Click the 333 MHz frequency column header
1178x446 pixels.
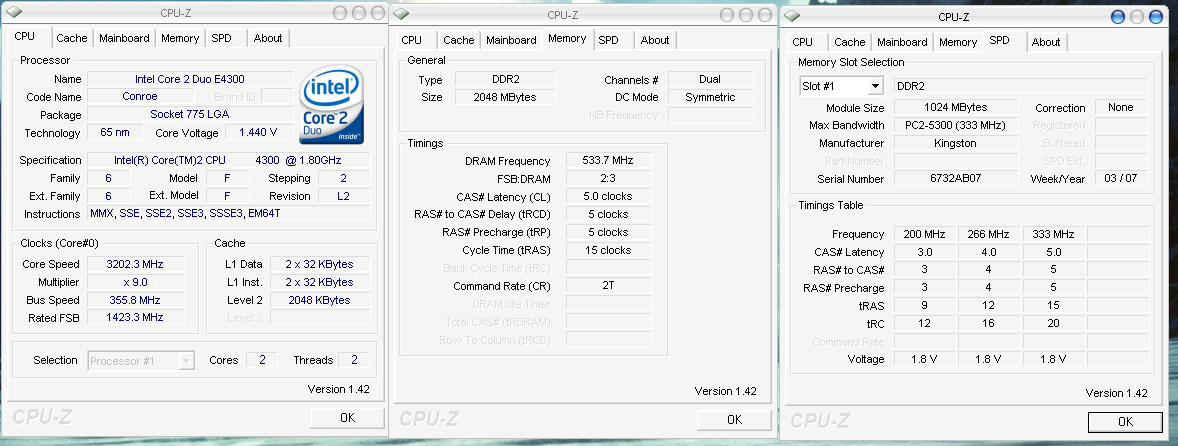pyautogui.click(x=1053, y=234)
